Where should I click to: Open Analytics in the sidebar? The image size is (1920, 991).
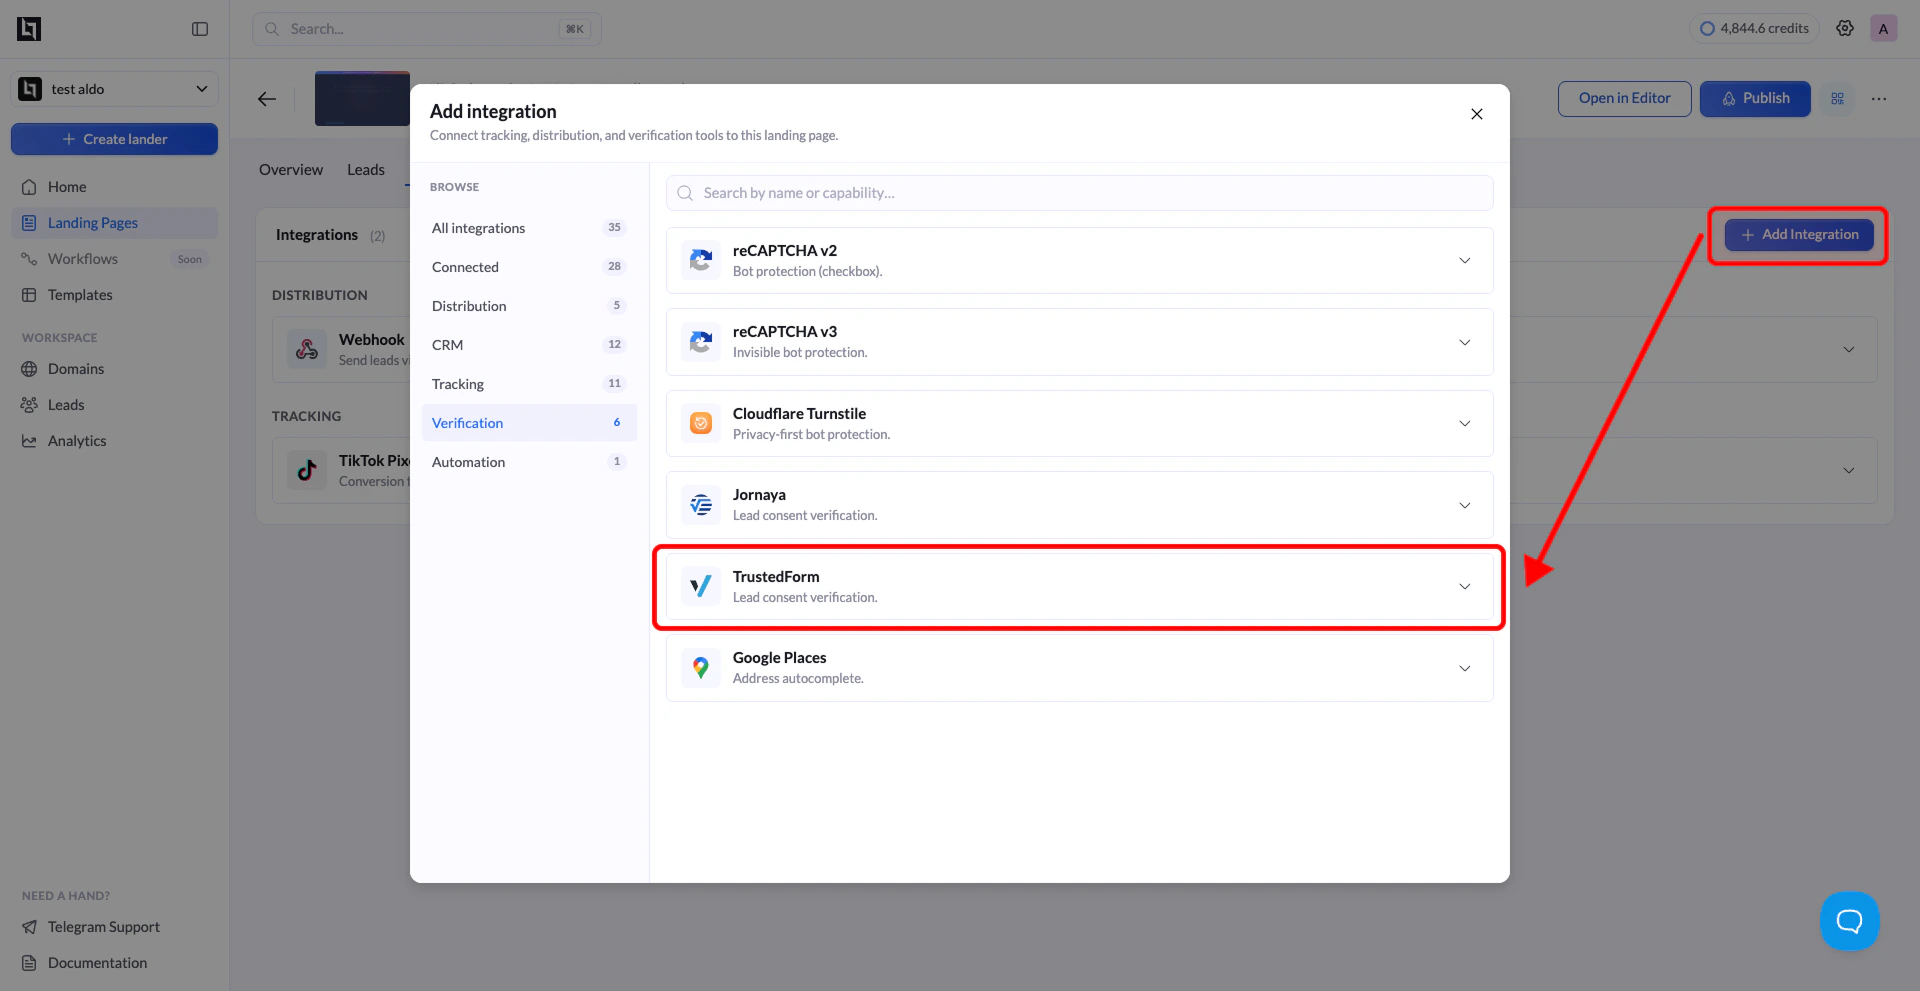click(x=115, y=441)
